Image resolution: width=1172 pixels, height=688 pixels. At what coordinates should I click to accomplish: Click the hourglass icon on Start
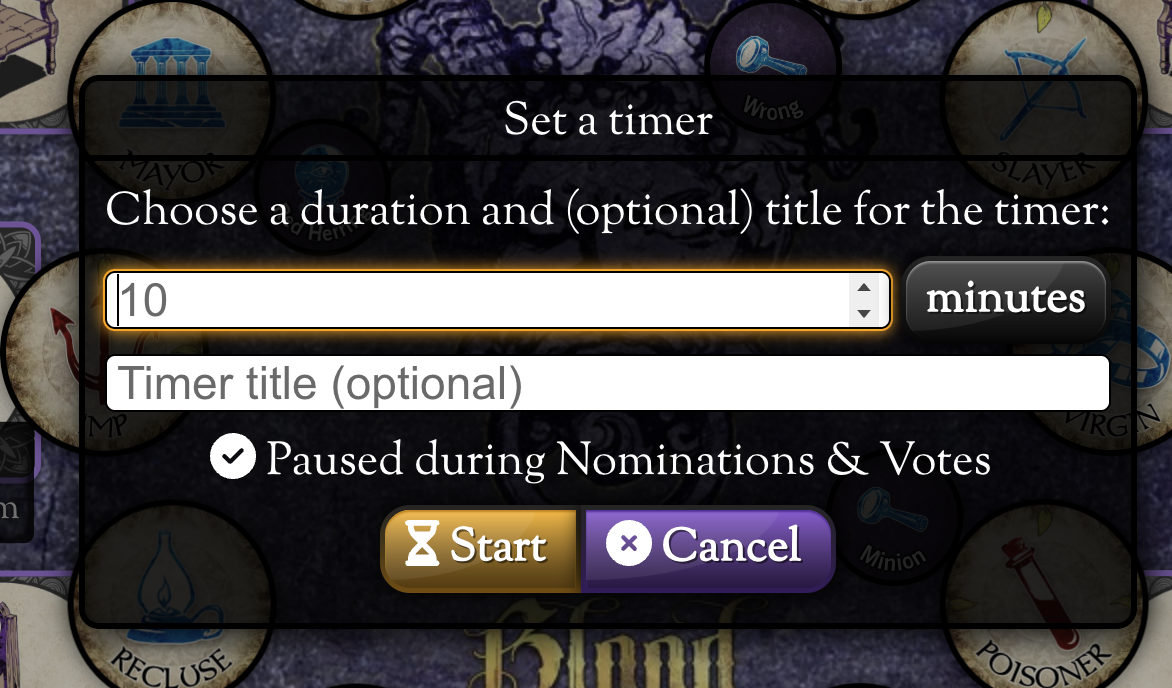(422, 547)
